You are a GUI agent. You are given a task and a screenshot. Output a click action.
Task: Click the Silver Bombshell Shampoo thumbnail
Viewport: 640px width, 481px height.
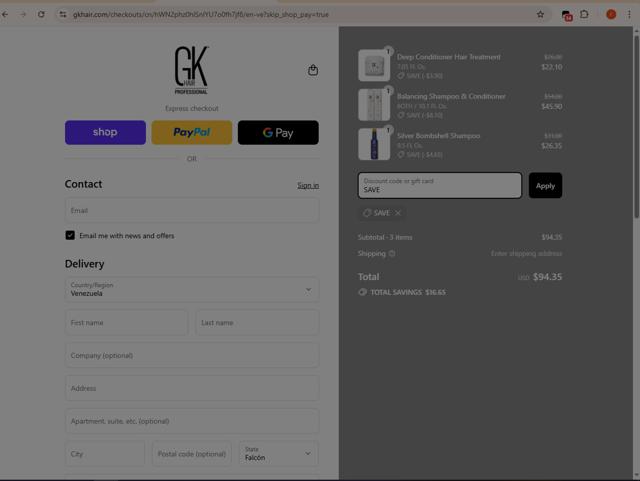point(374,144)
